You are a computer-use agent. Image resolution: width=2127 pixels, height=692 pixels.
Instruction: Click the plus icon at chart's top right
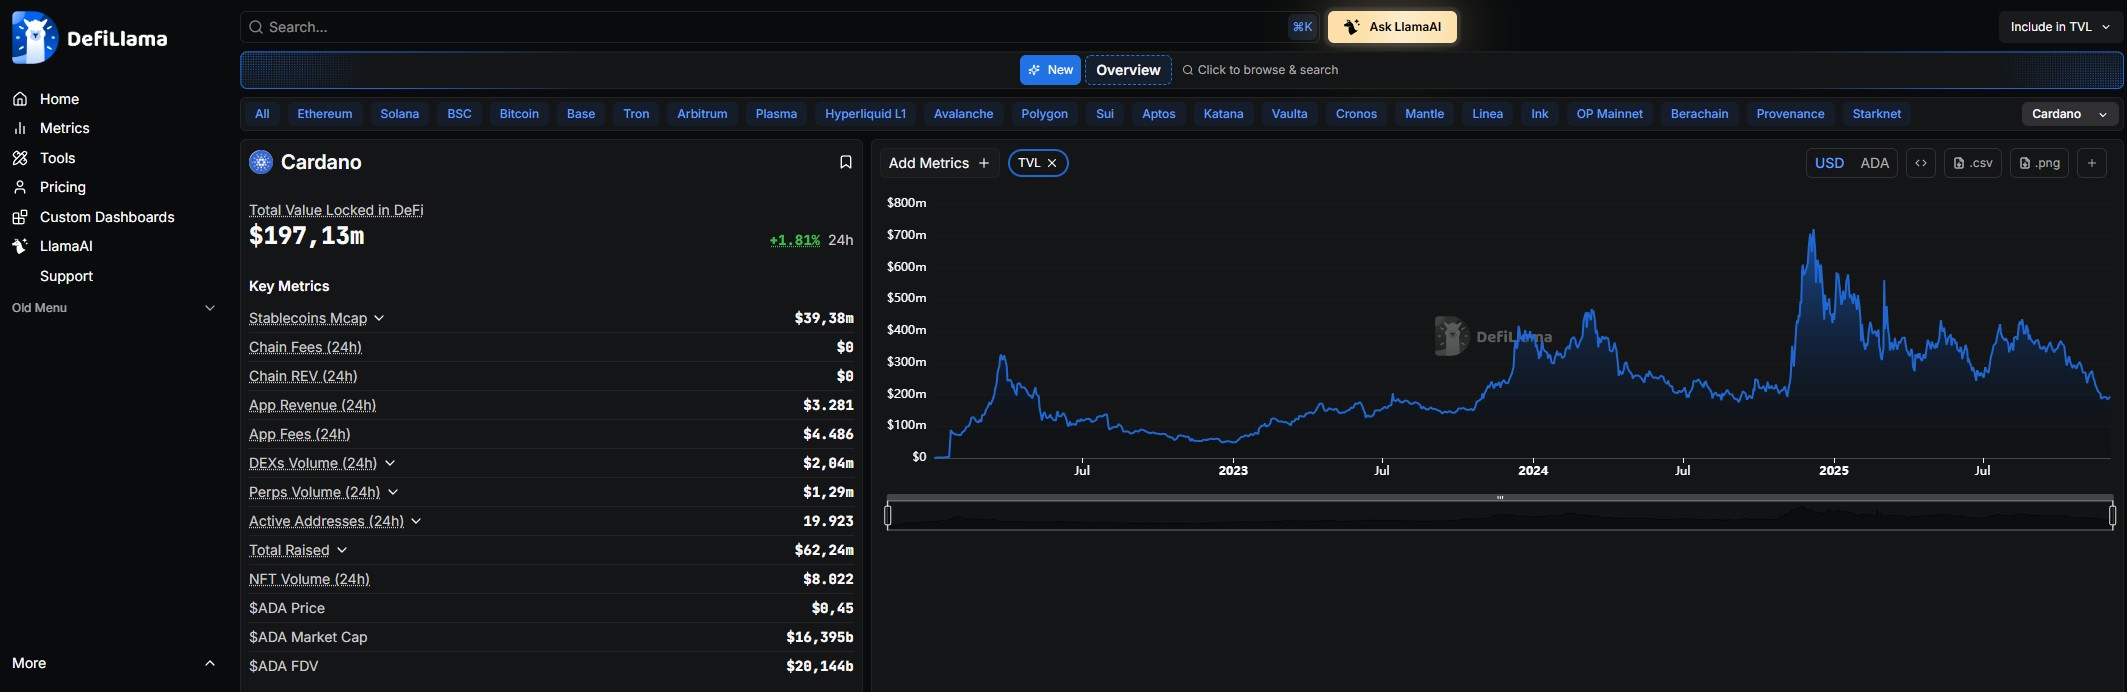(2091, 163)
